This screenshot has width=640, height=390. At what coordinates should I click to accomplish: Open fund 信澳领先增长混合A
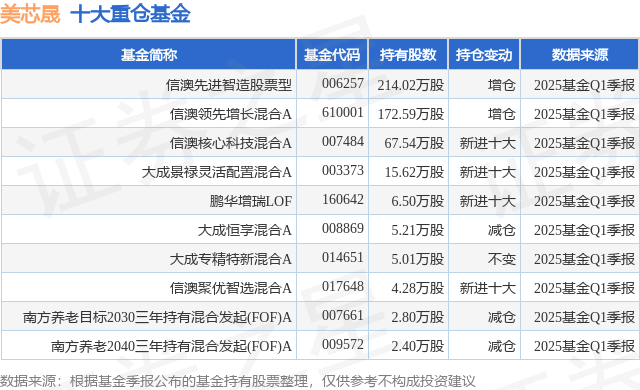231,114
